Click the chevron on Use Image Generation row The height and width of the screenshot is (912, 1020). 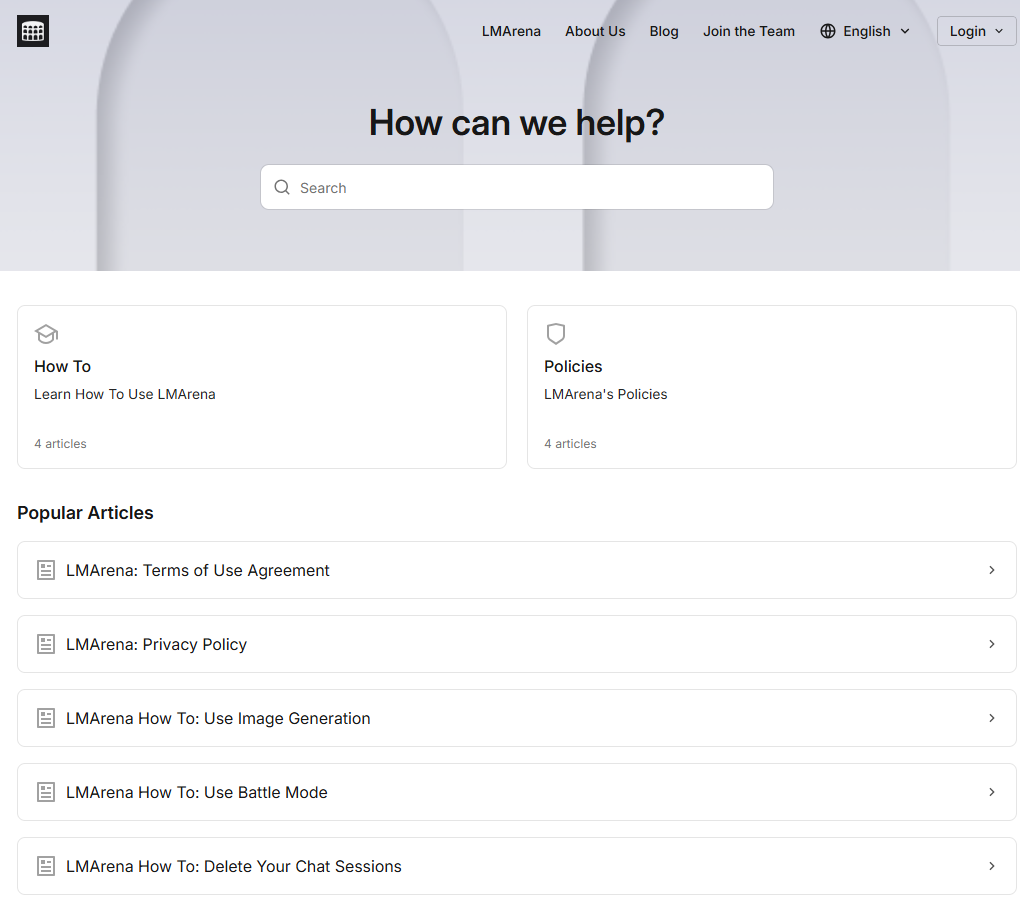[x=992, y=718]
